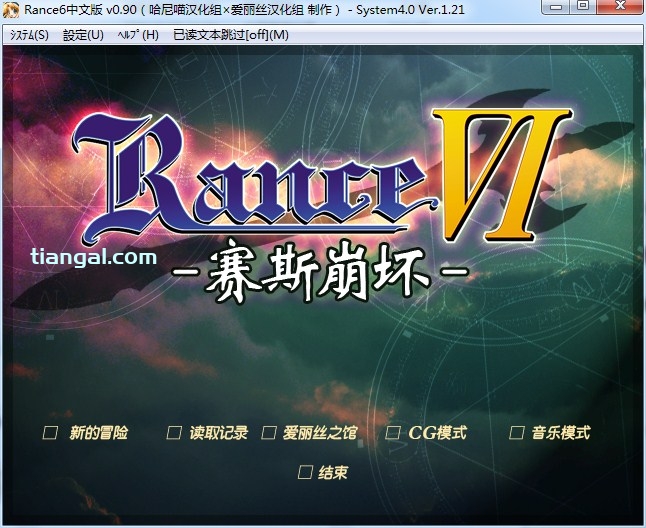The height and width of the screenshot is (528, 646).
Task: Open the ヘルプ(H) help menu
Action: (x=138, y=35)
